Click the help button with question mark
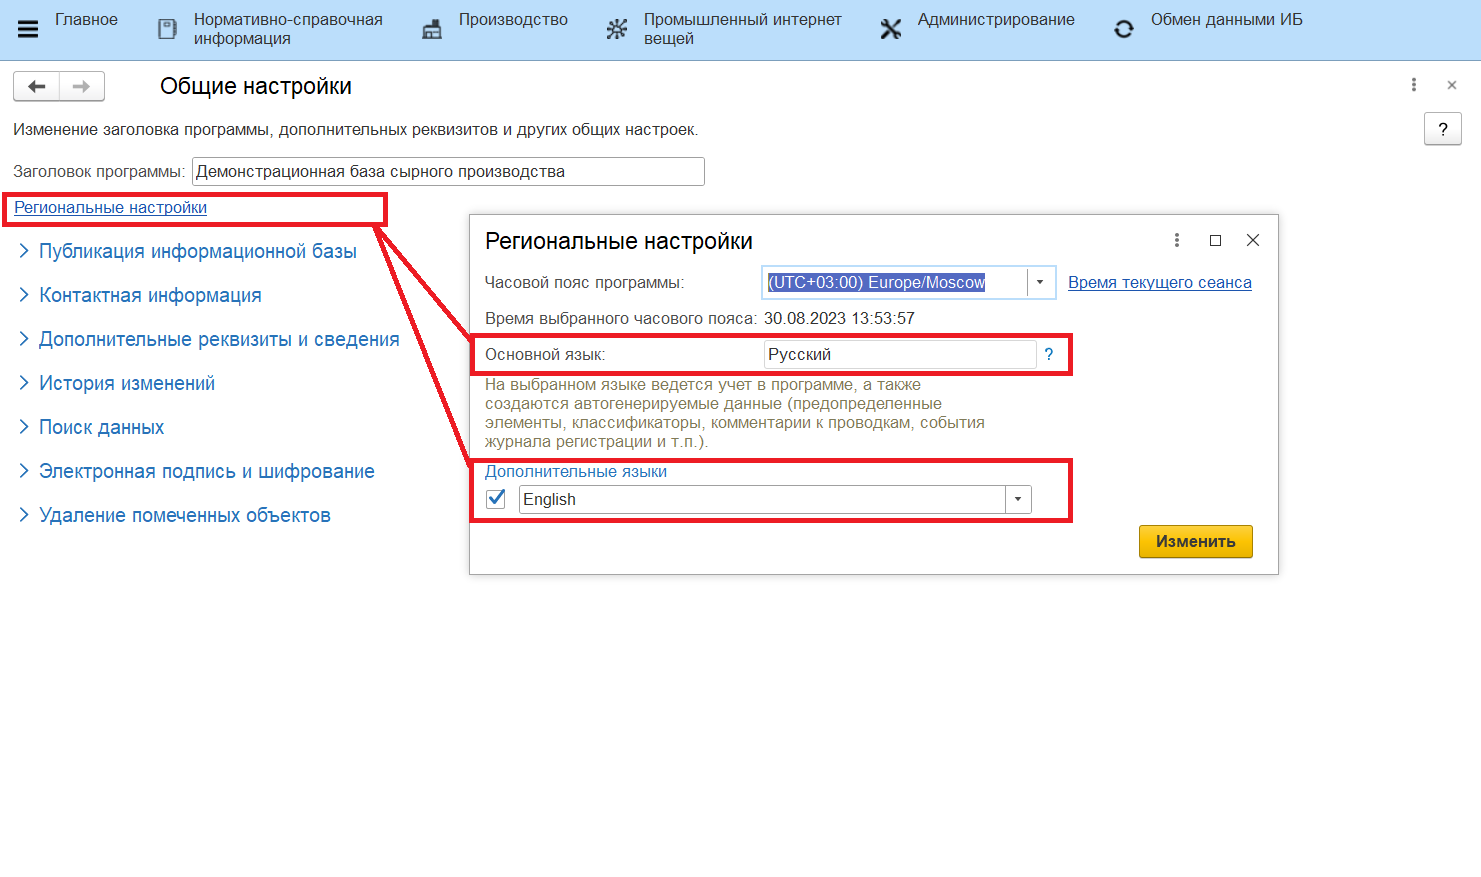1481x877 pixels. (1442, 129)
